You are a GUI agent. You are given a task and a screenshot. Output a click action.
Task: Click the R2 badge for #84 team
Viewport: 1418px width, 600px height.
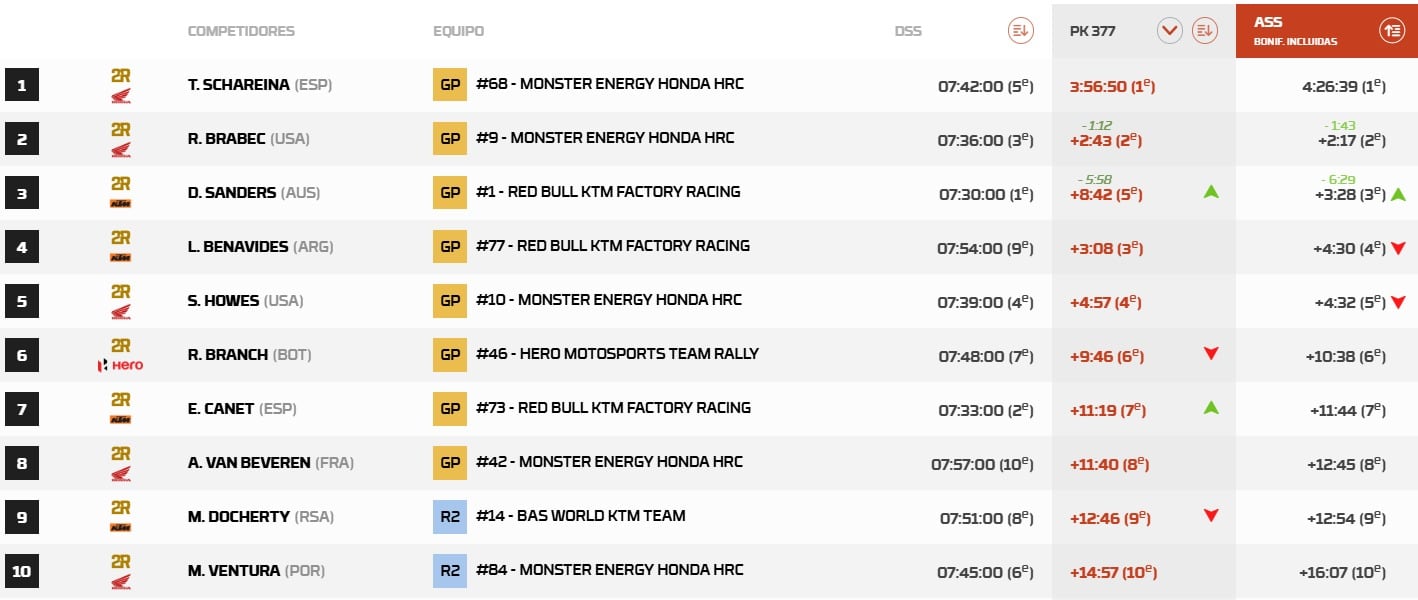pyautogui.click(x=450, y=571)
